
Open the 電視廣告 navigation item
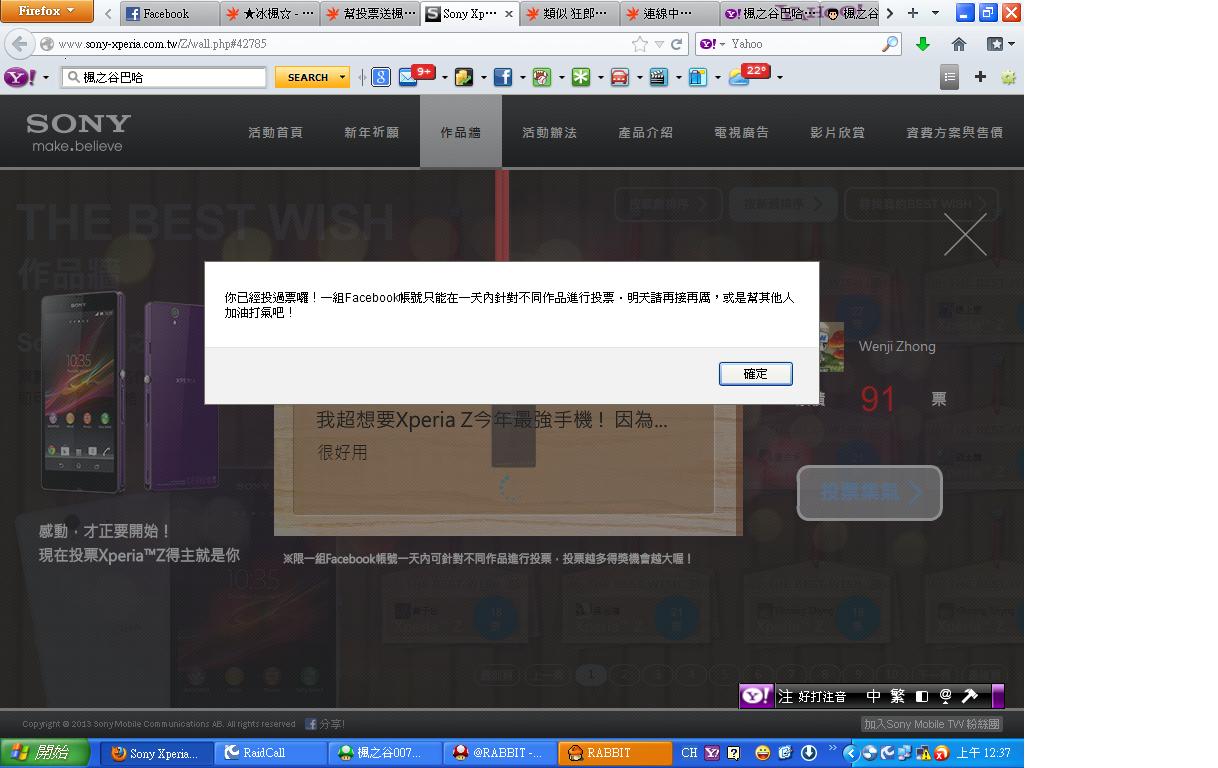click(x=741, y=132)
